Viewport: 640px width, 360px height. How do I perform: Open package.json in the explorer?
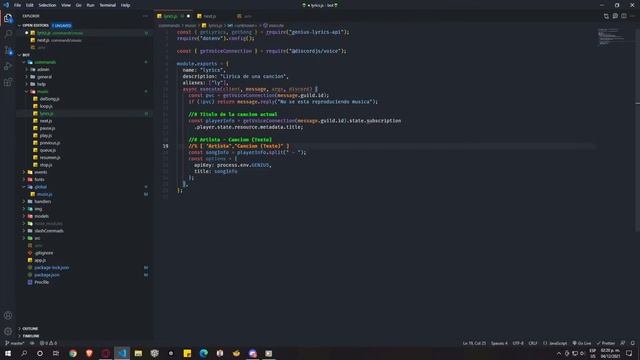[x=47, y=275]
